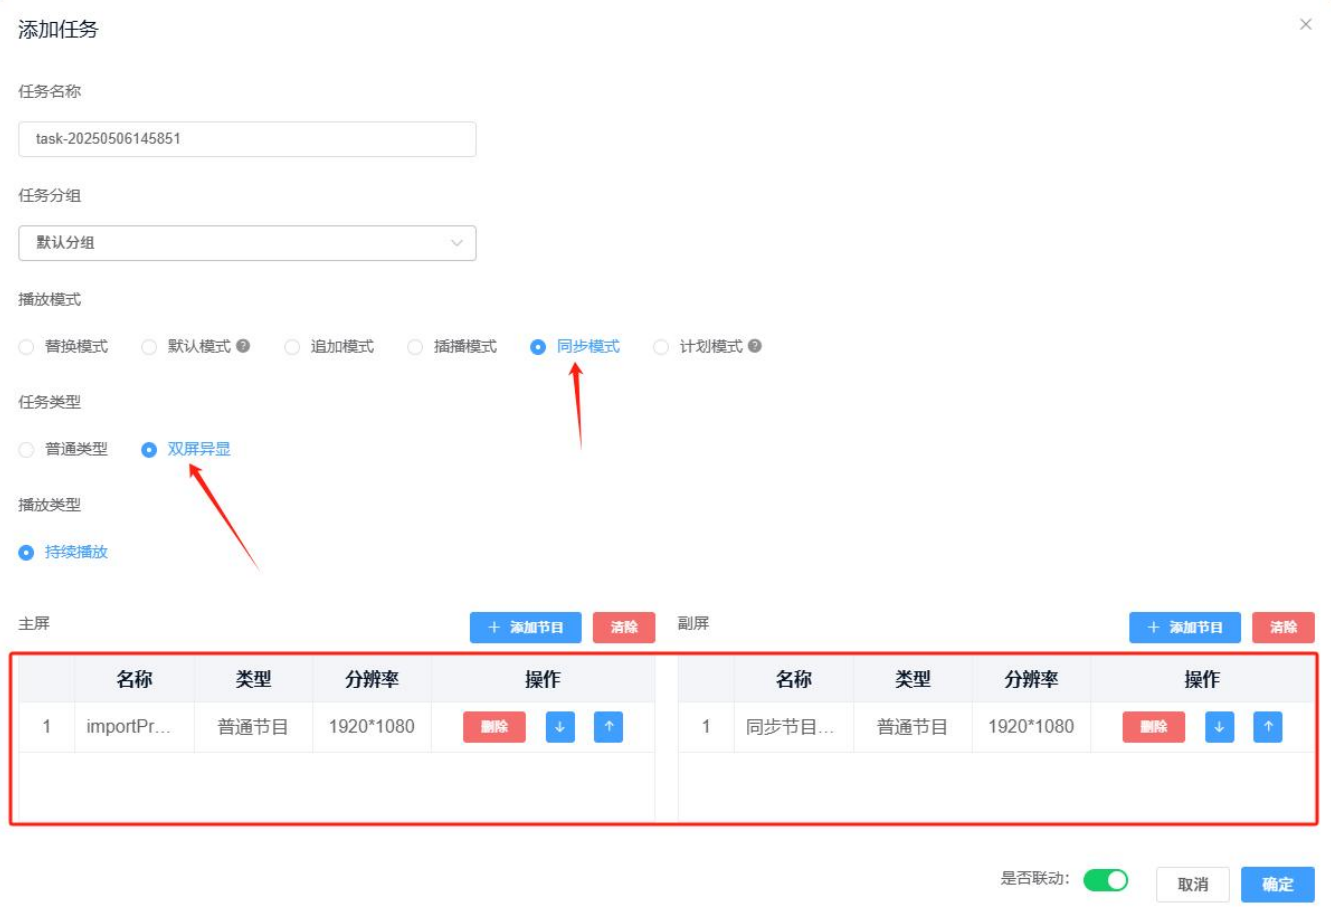1331x910 pixels.
Task: Select 普通类型 task type
Action: [27, 450]
